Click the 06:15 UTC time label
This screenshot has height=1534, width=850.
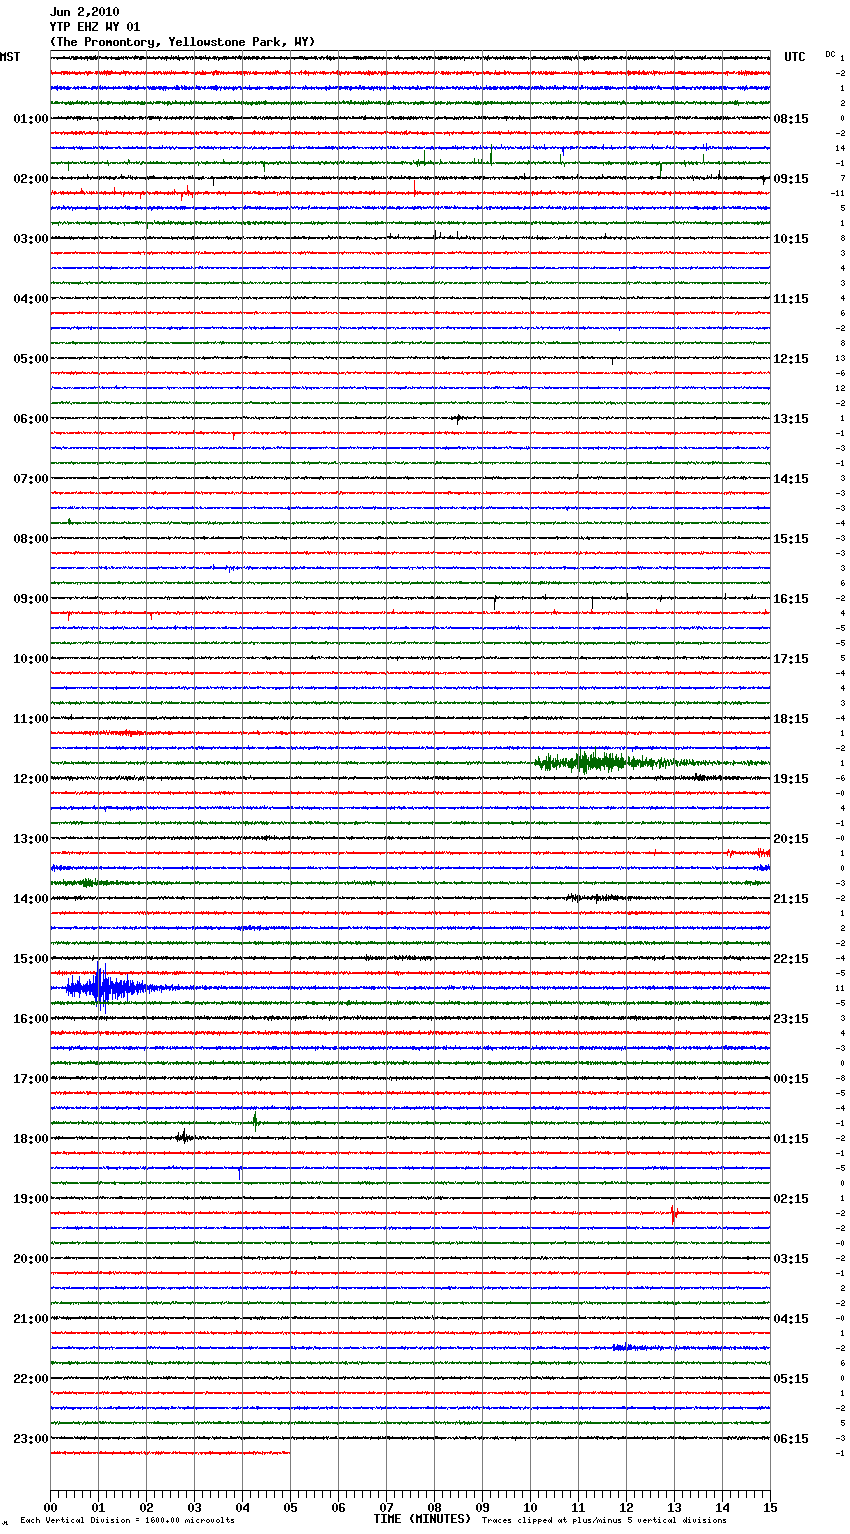coord(791,1439)
